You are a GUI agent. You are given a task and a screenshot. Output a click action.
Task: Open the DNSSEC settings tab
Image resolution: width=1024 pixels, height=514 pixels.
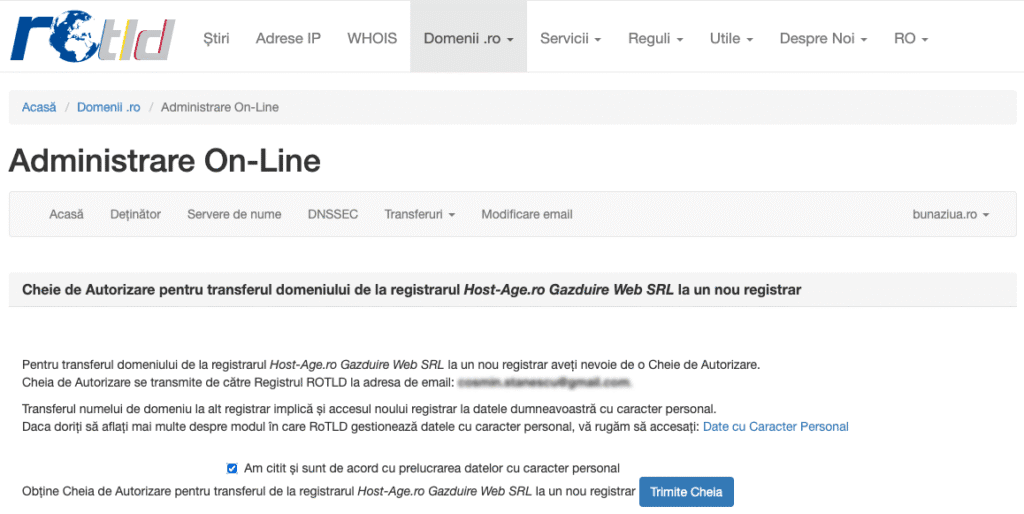332,214
